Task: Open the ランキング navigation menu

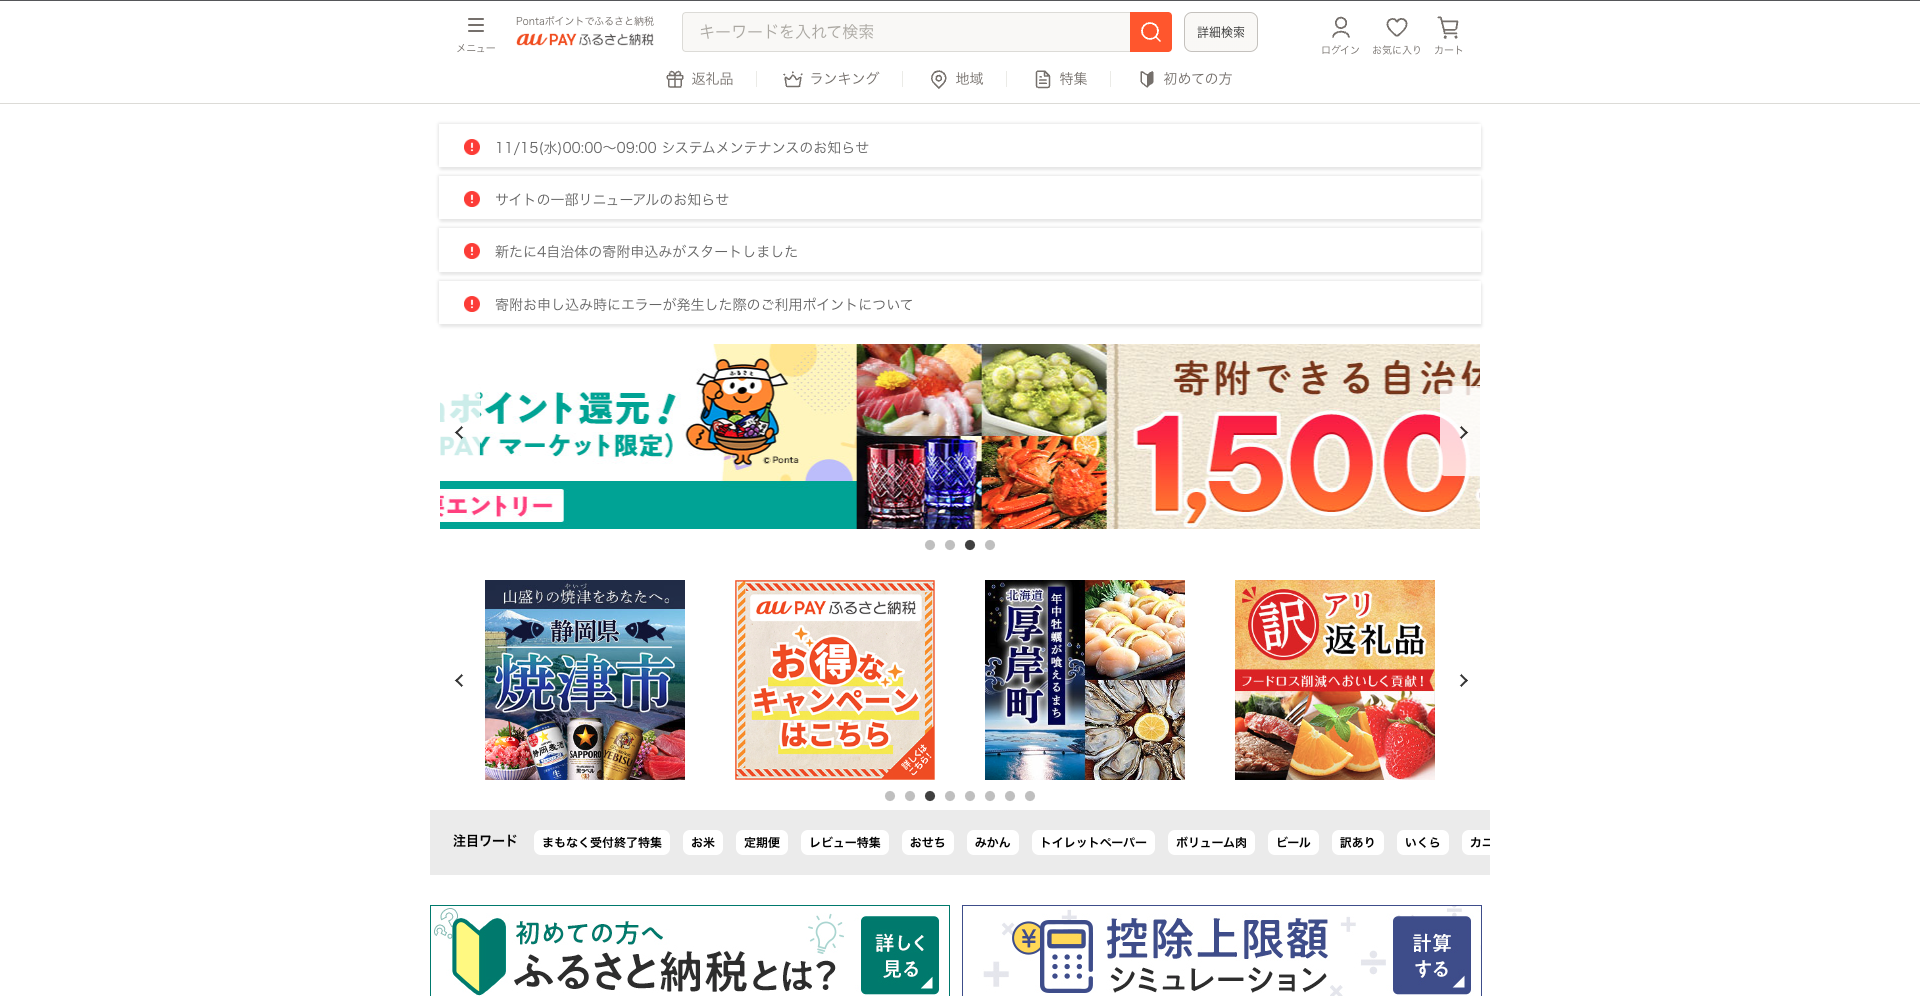Action: click(831, 78)
